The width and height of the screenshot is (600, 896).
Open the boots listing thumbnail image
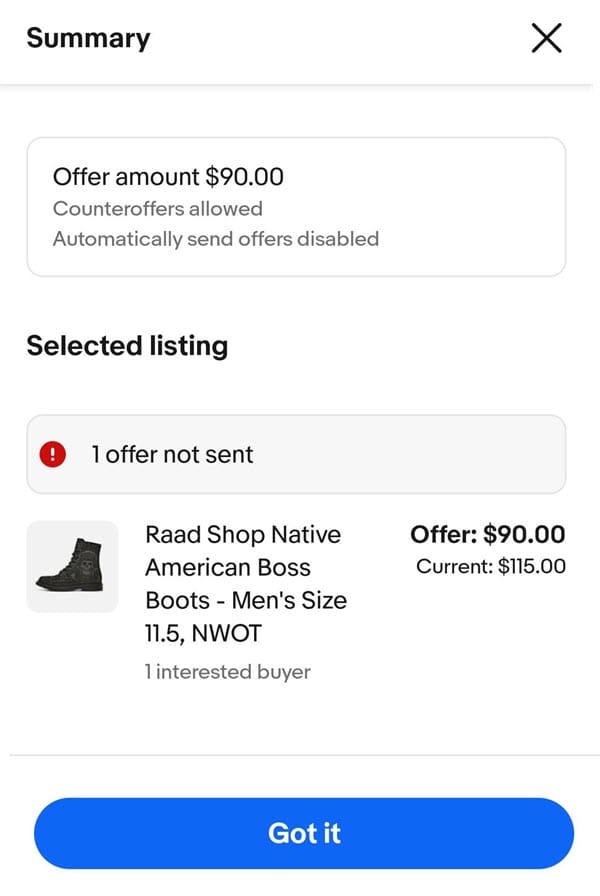coord(71,566)
